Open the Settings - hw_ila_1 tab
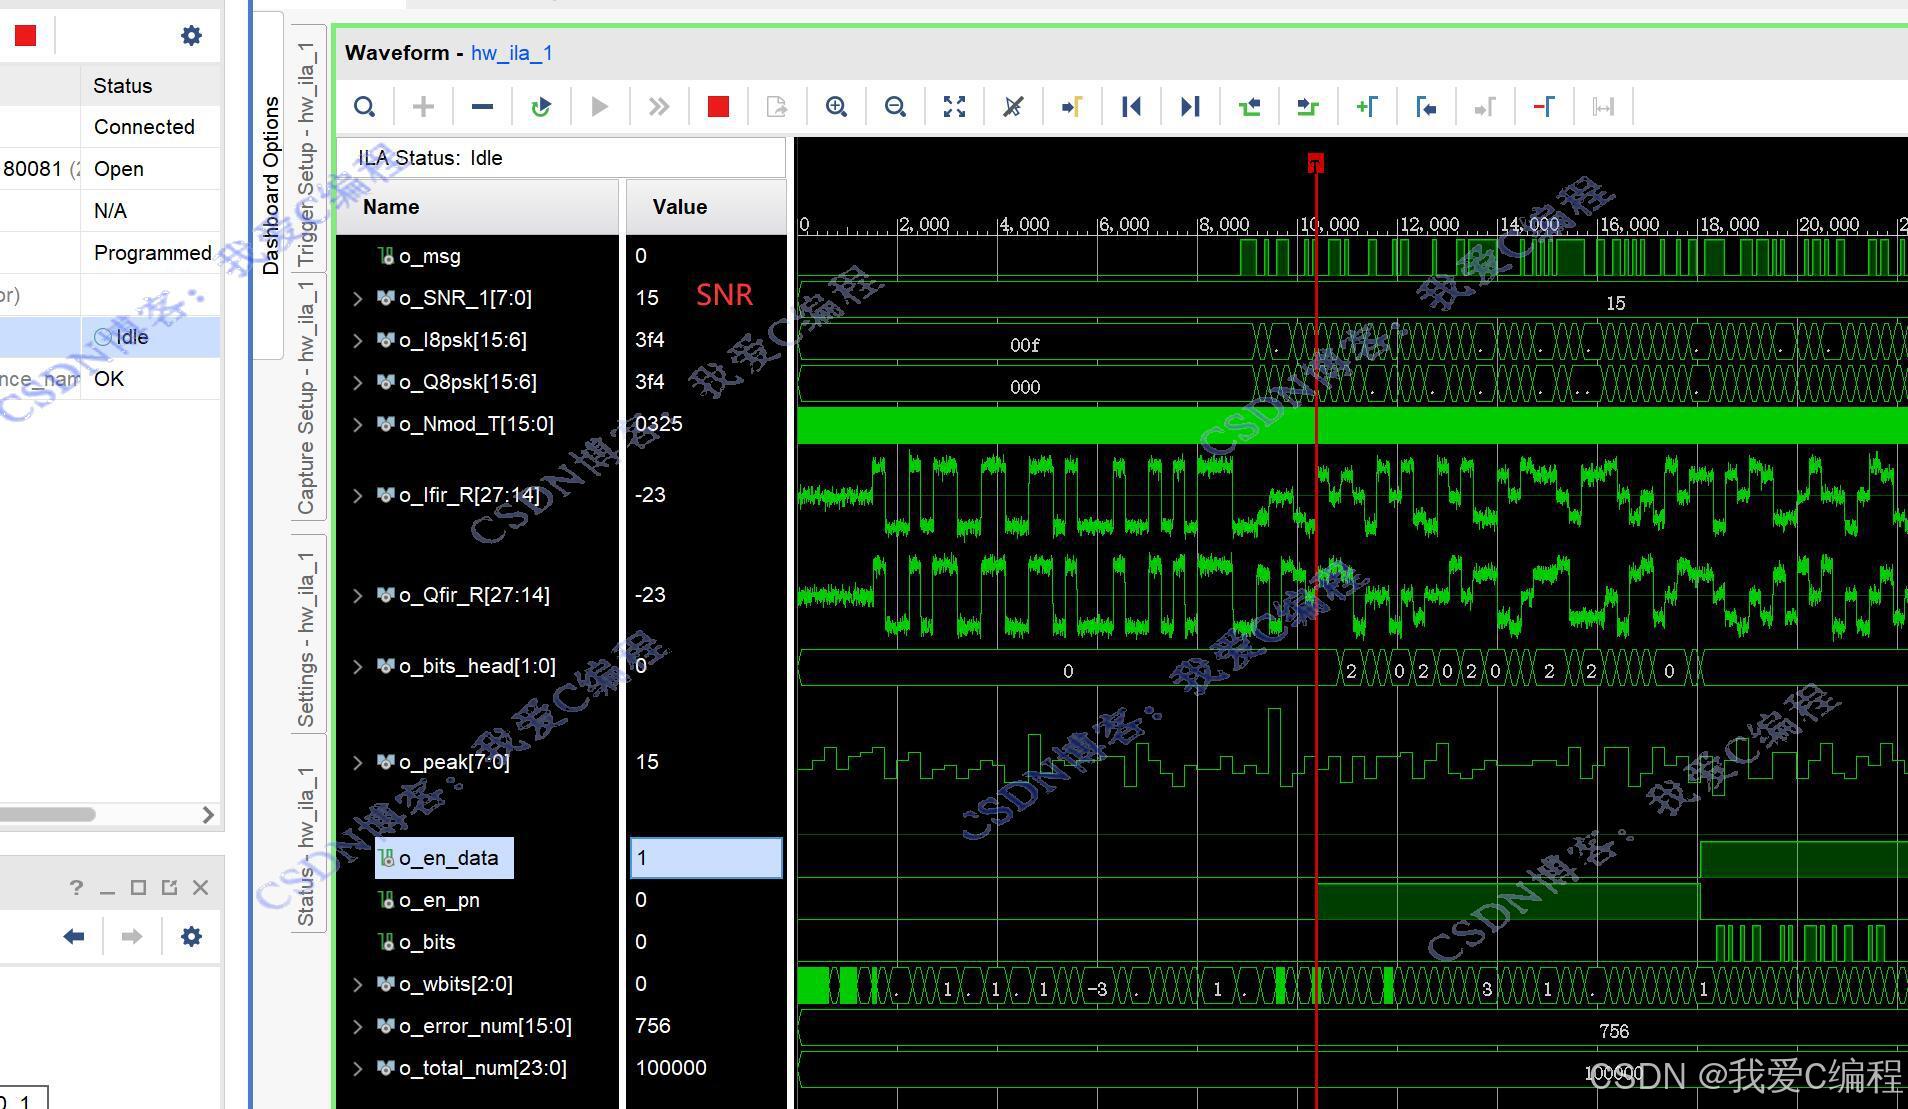The image size is (1908, 1109). pyautogui.click(x=307, y=636)
